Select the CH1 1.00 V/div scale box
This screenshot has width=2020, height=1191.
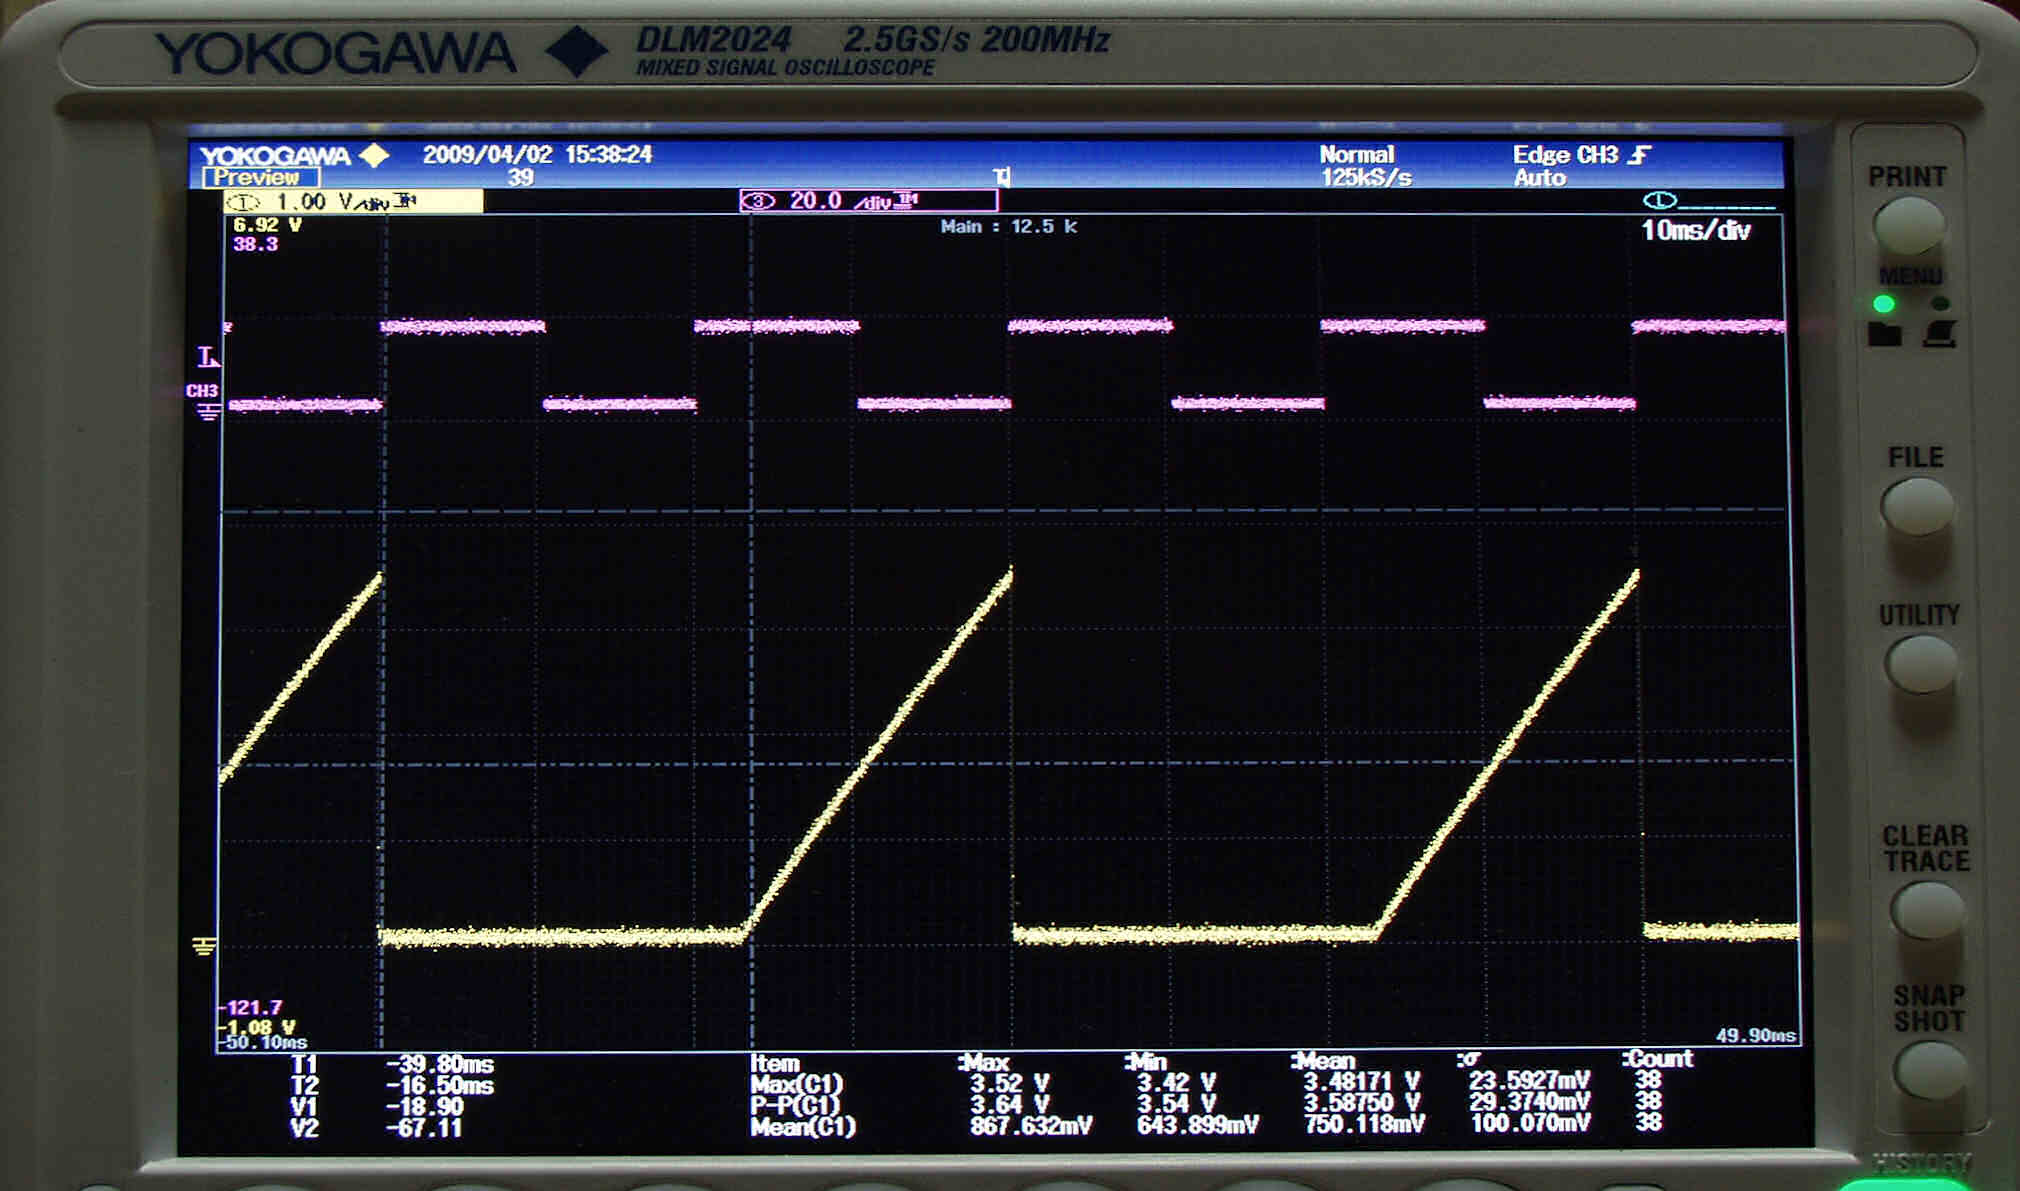(352, 202)
